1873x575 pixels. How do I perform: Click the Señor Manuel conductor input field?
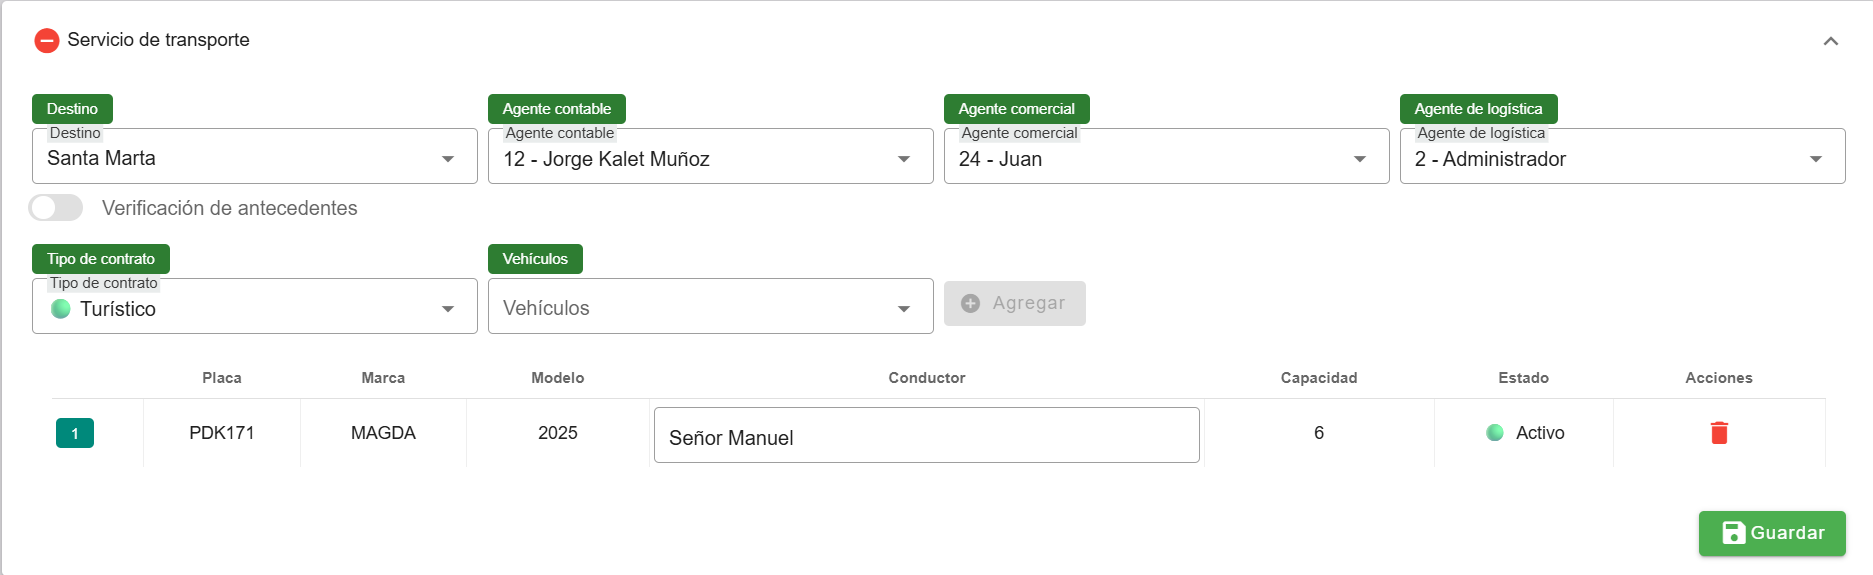click(x=926, y=436)
